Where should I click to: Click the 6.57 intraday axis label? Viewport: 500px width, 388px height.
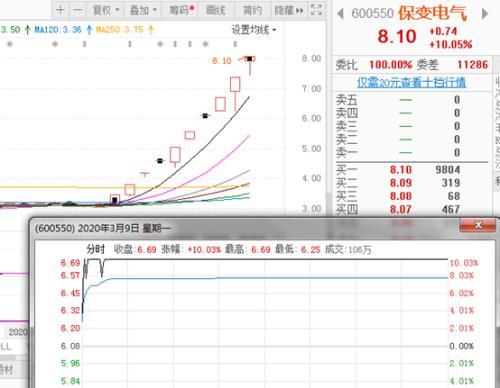pyautogui.click(x=70, y=275)
